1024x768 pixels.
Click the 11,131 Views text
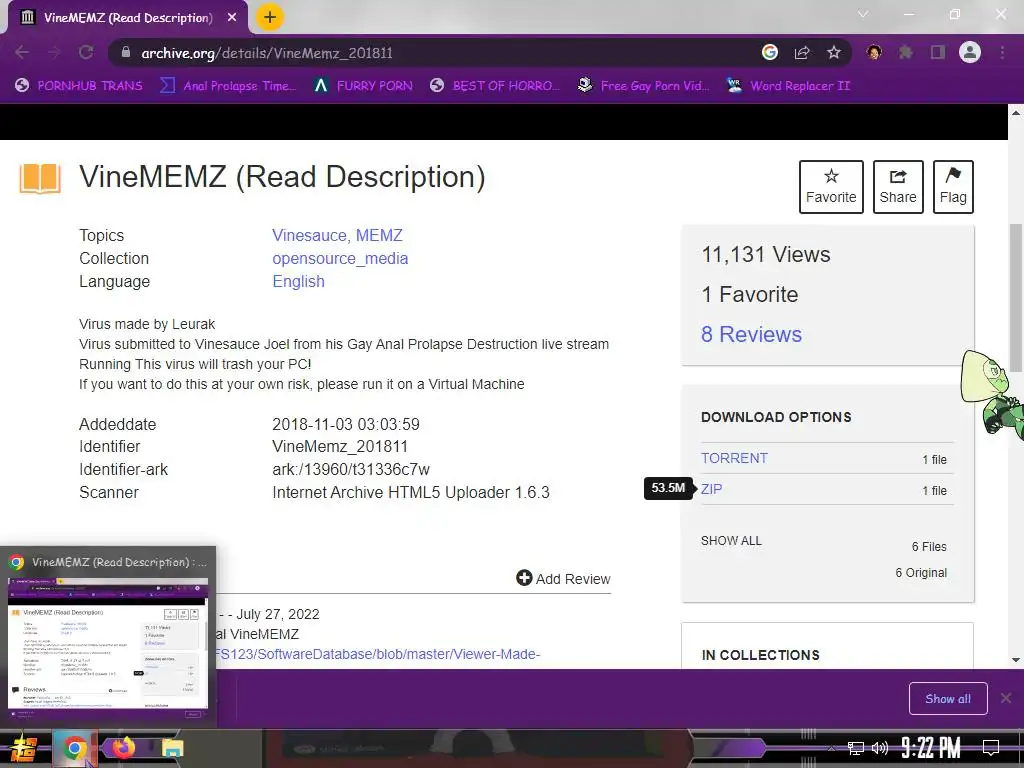pyautogui.click(x=766, y=255)
